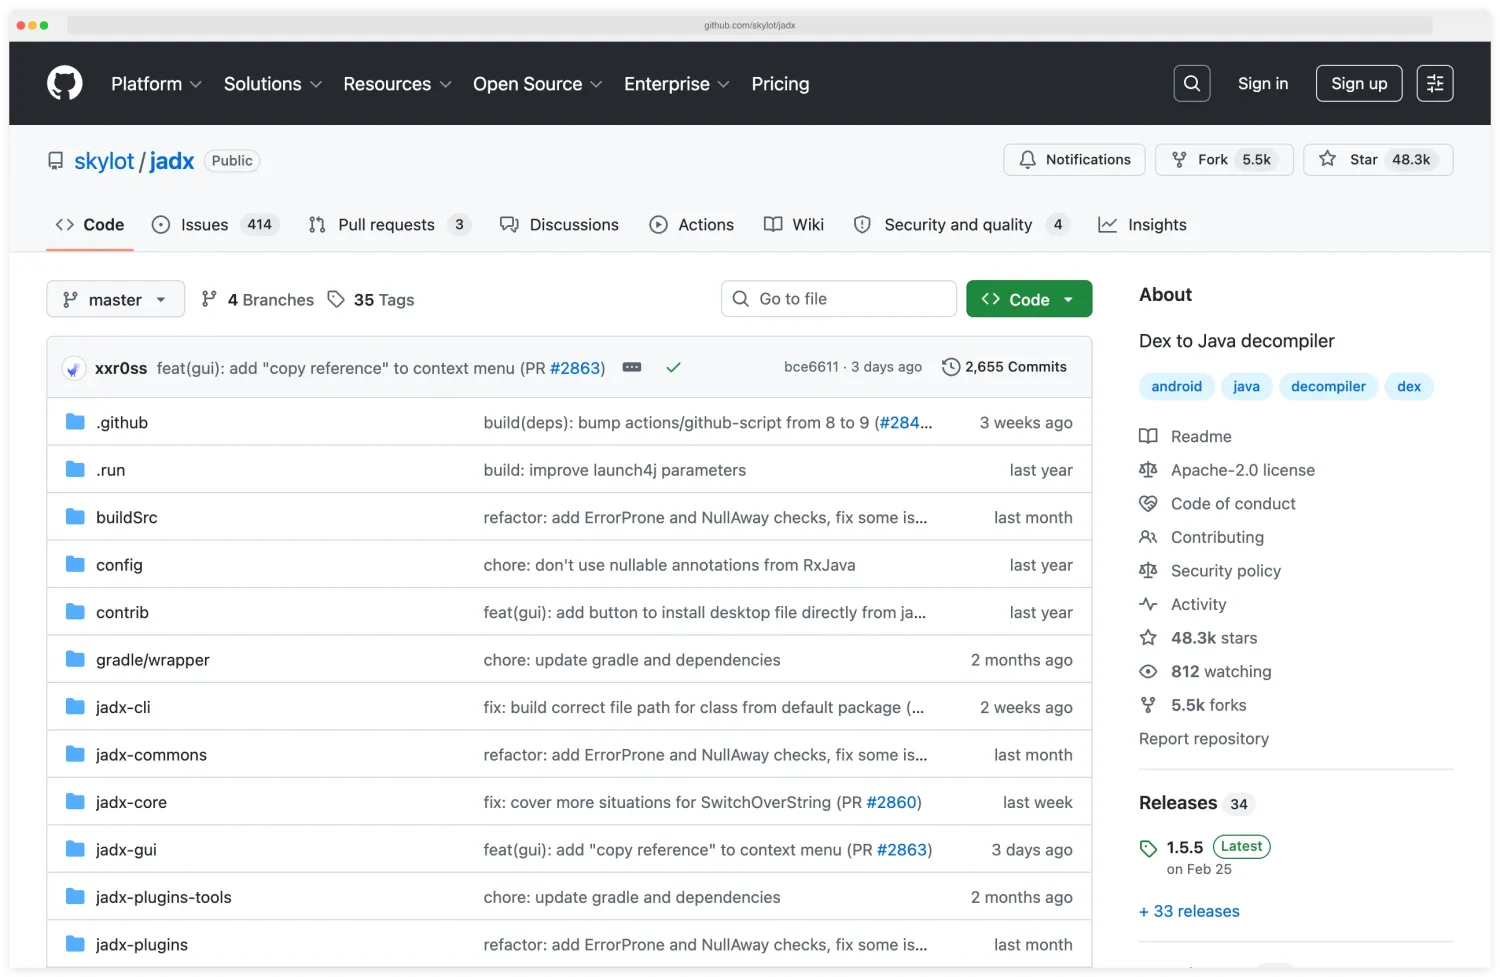Open the green Code dropdown
Screen dimensions: 1500x977
[1029, 299]
